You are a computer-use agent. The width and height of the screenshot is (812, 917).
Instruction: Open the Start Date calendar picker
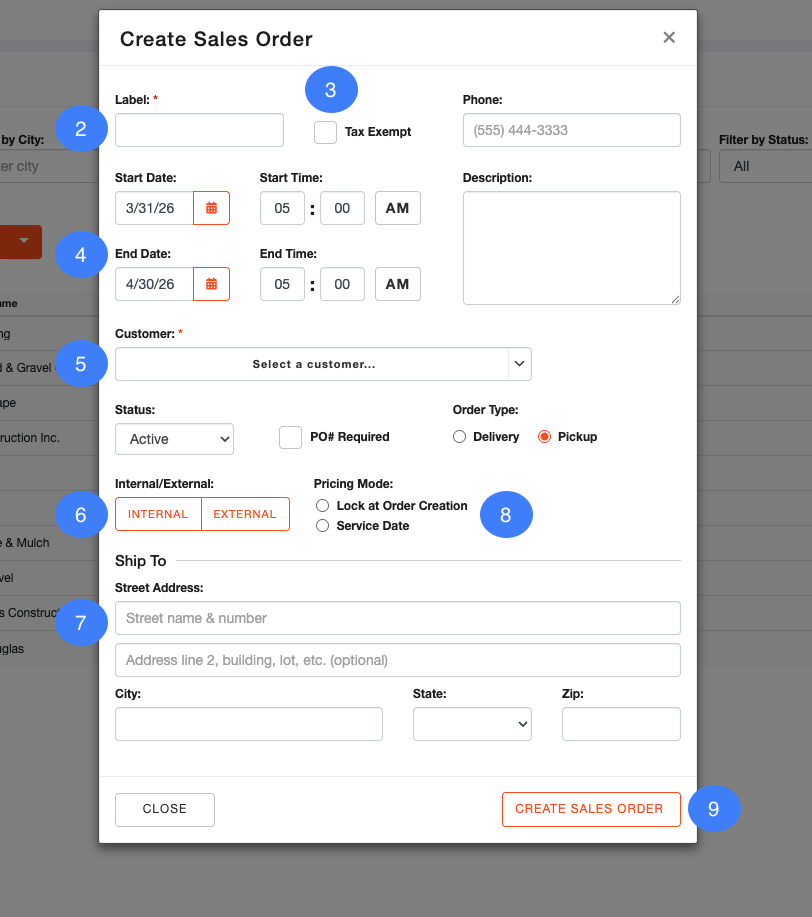pyautogui.click(x=211, y=208)
